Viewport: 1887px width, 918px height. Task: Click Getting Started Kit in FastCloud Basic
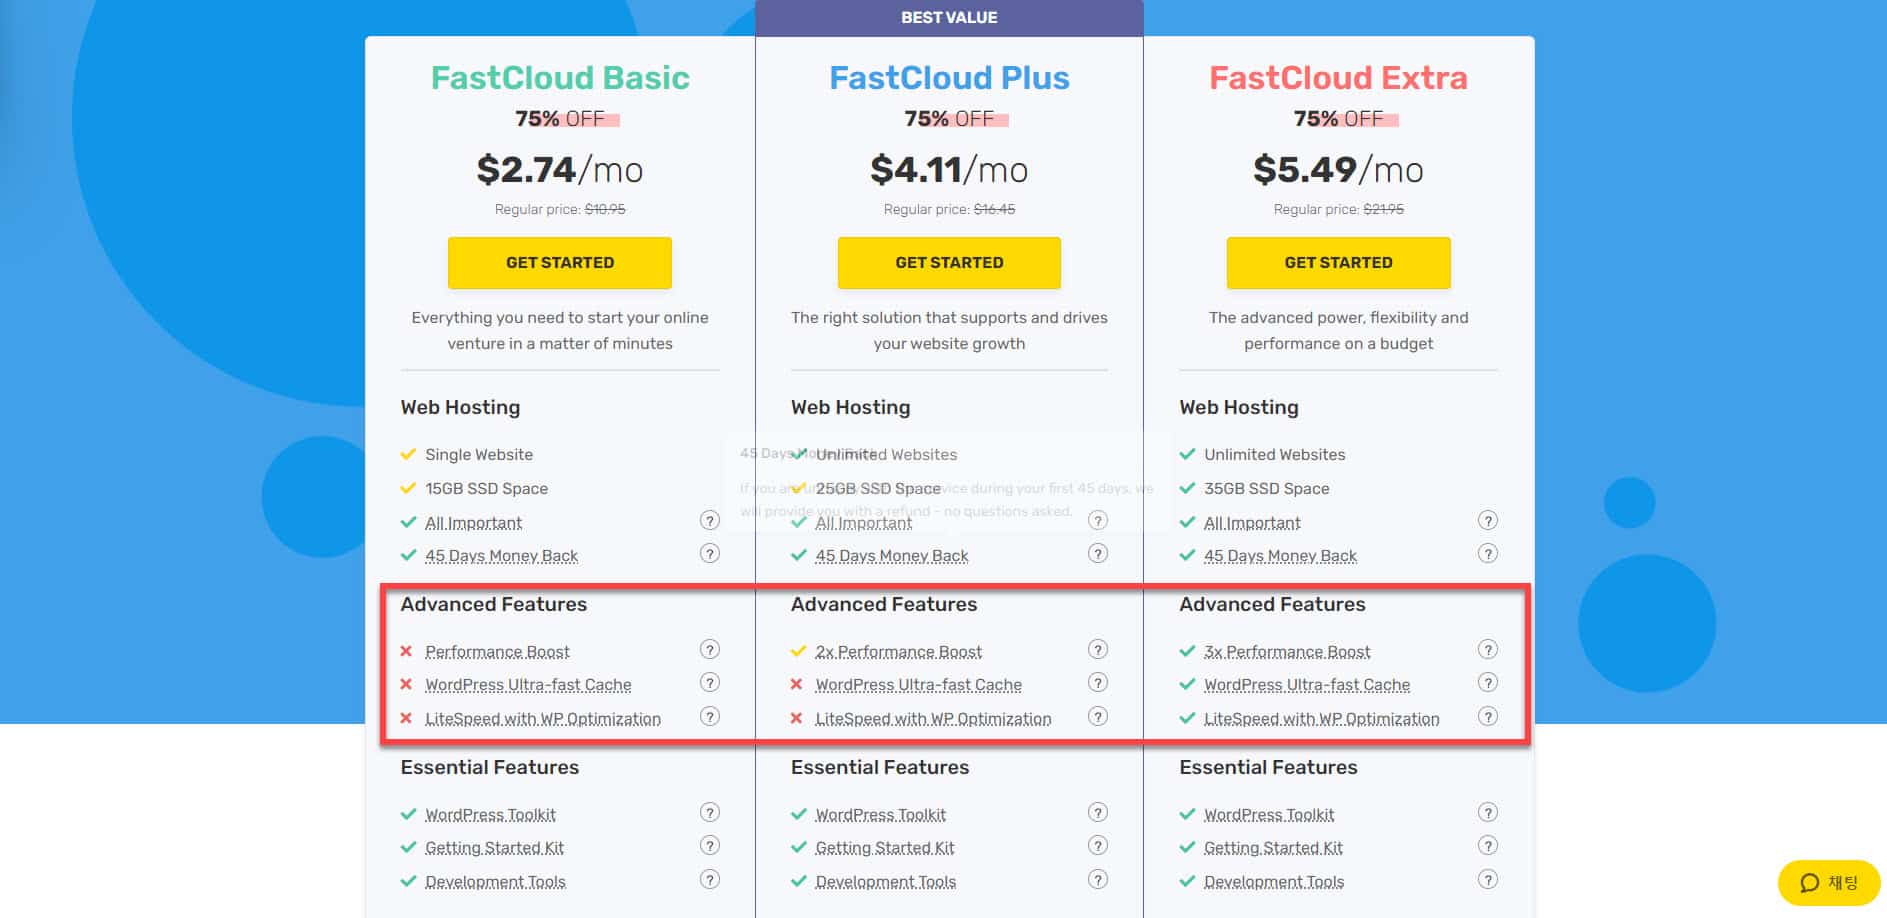494,847
